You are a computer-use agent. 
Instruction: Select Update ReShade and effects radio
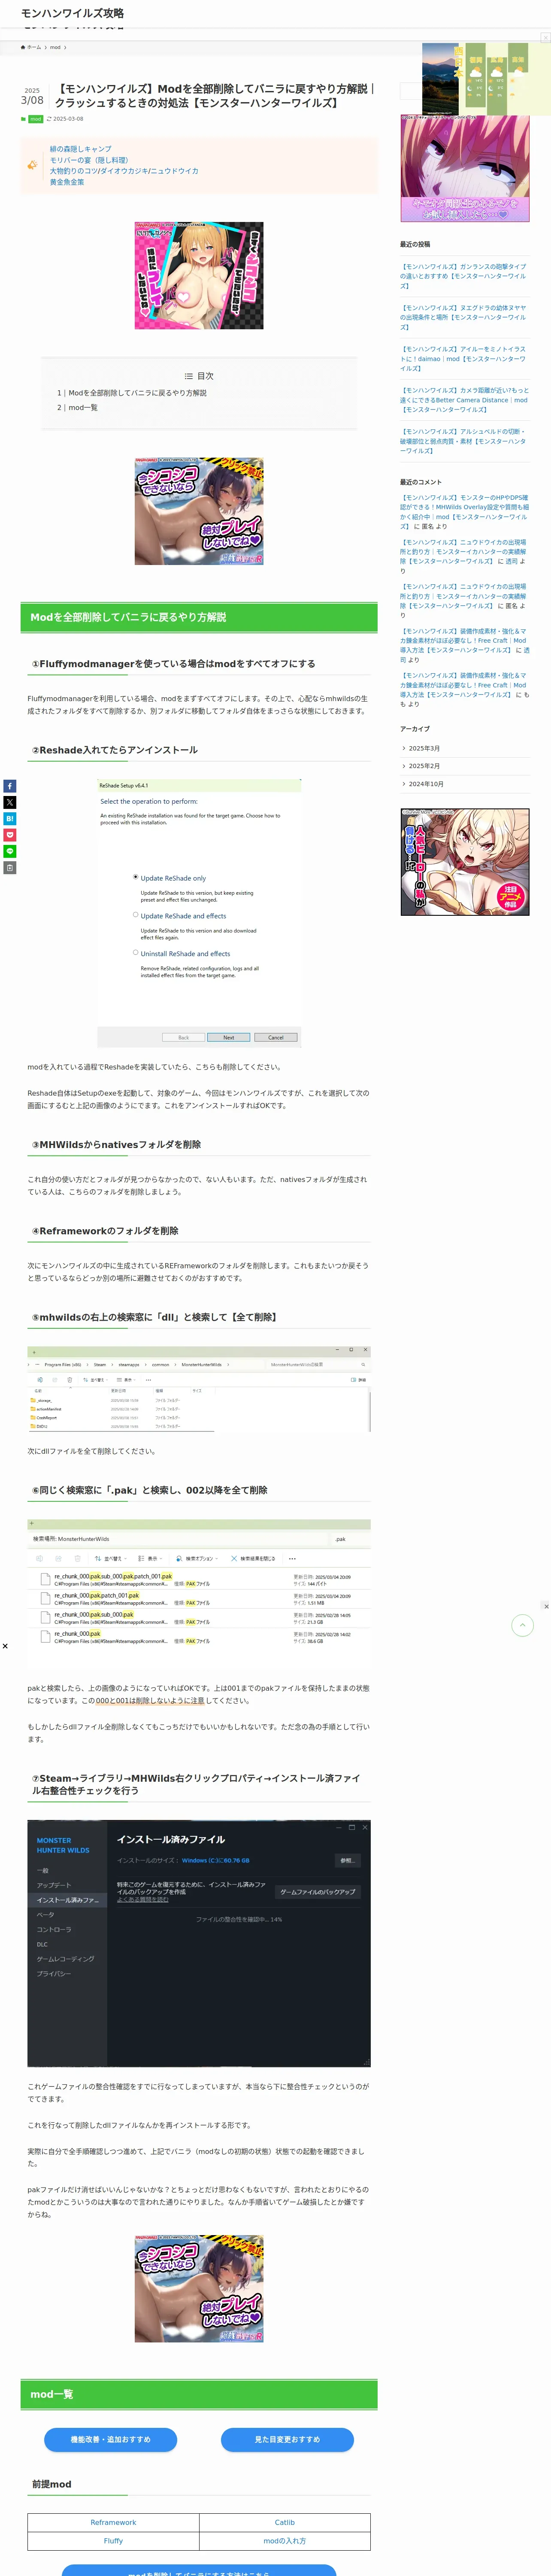(136, 914)
